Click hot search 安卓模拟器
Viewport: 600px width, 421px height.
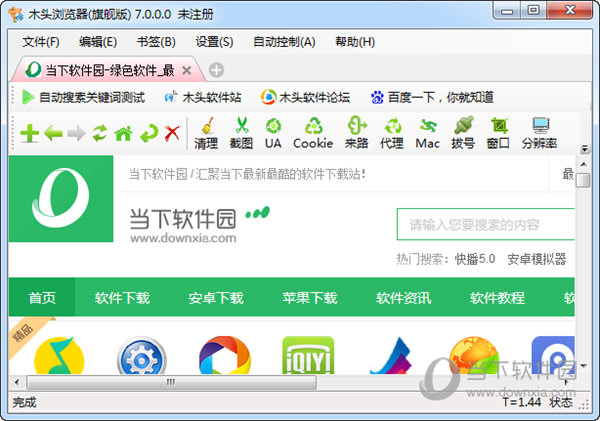click(536, 259)
